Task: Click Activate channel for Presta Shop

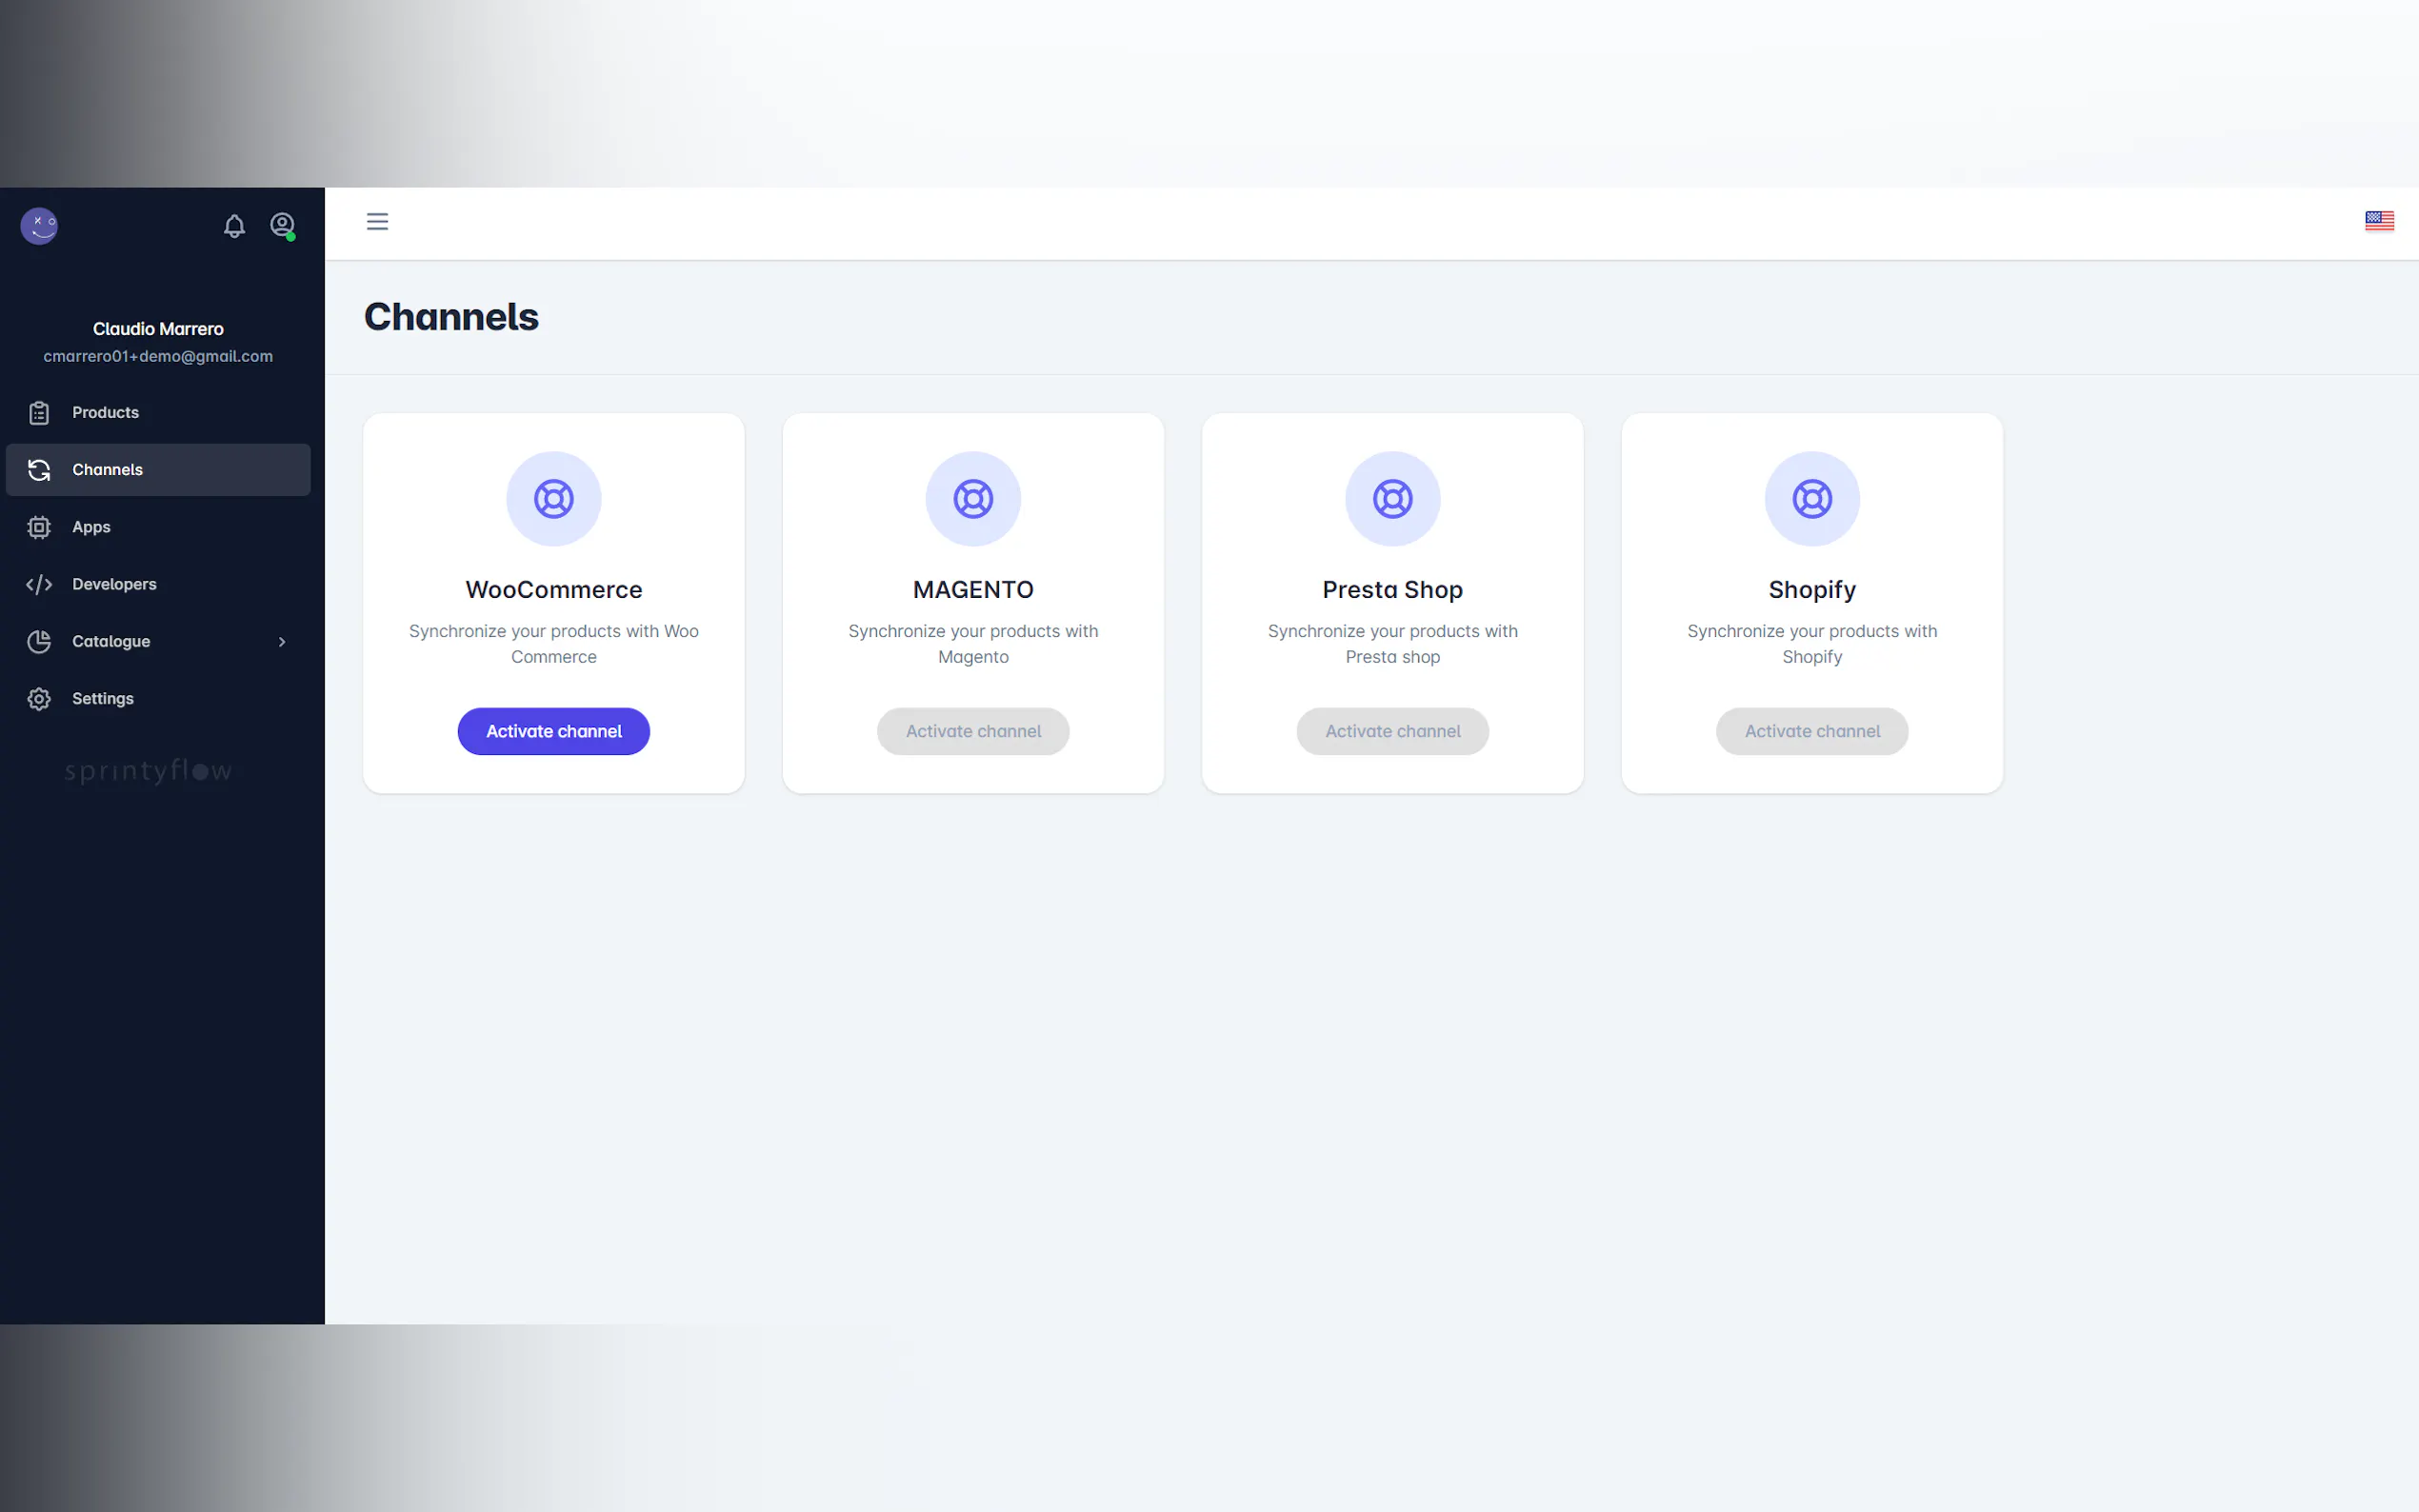Action: 1392,732
